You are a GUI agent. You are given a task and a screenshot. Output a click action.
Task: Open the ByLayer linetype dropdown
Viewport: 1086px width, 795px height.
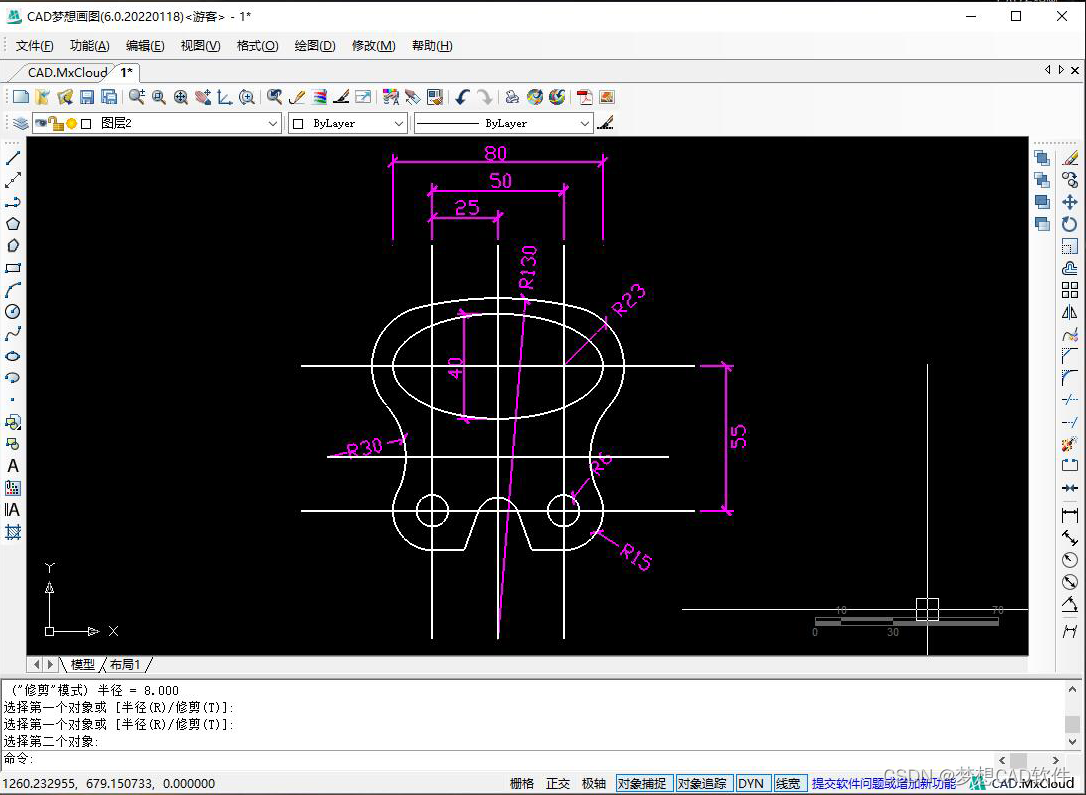(x=585, y=123)
